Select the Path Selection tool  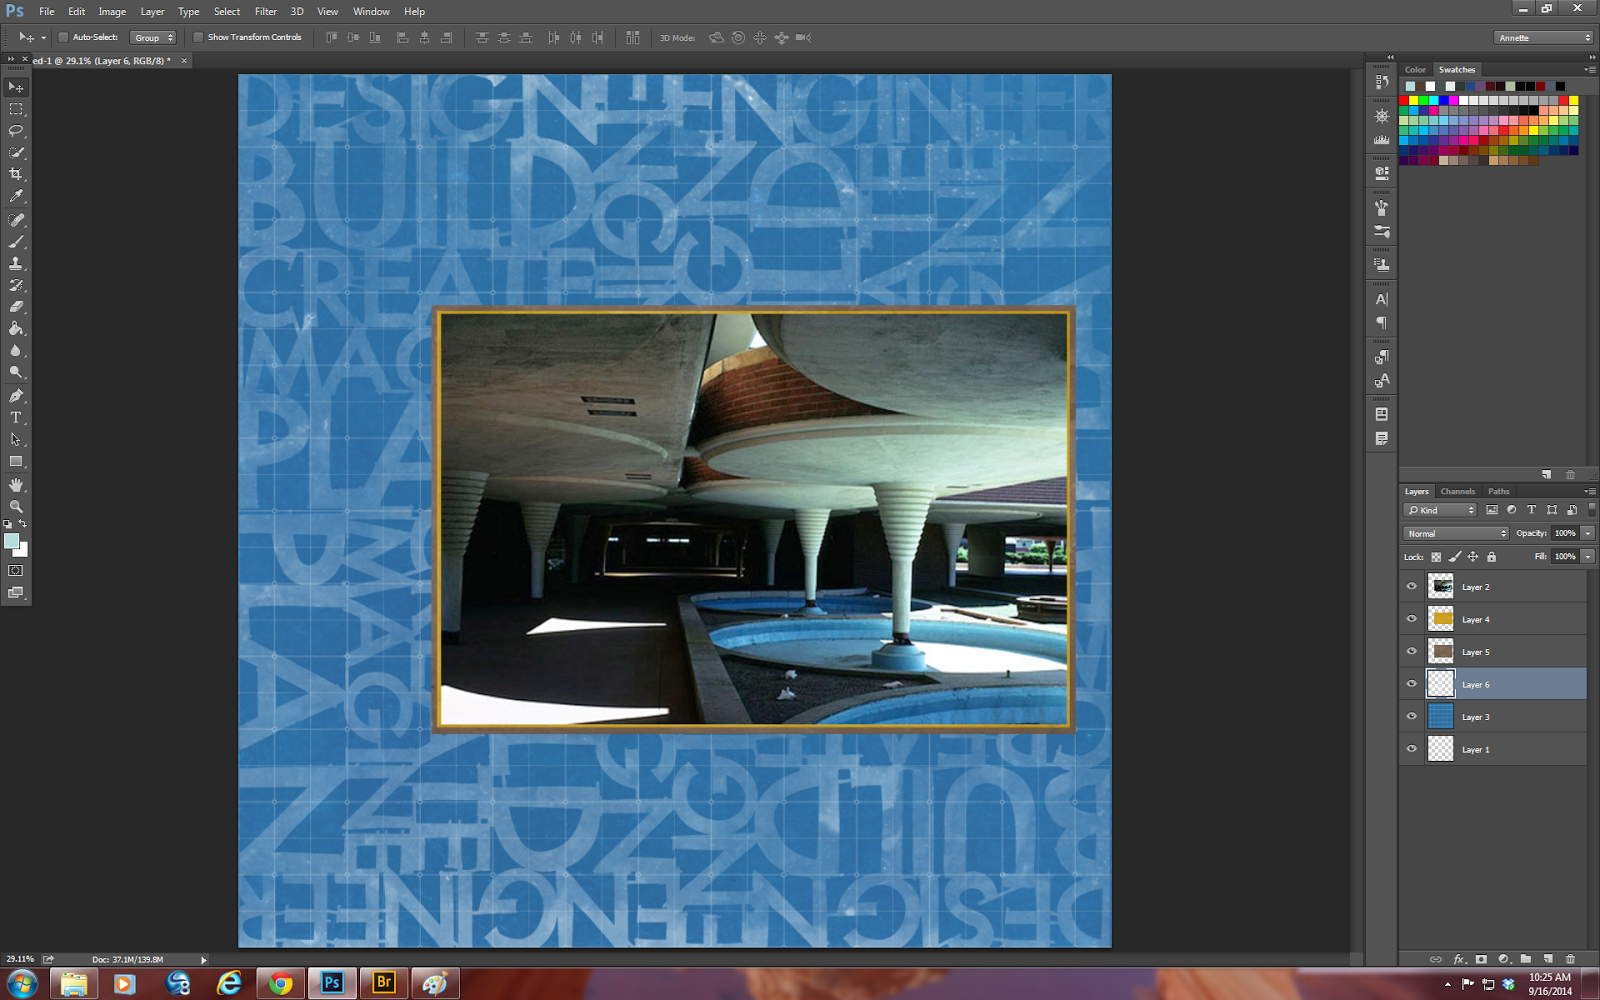(x=16, y=440)
